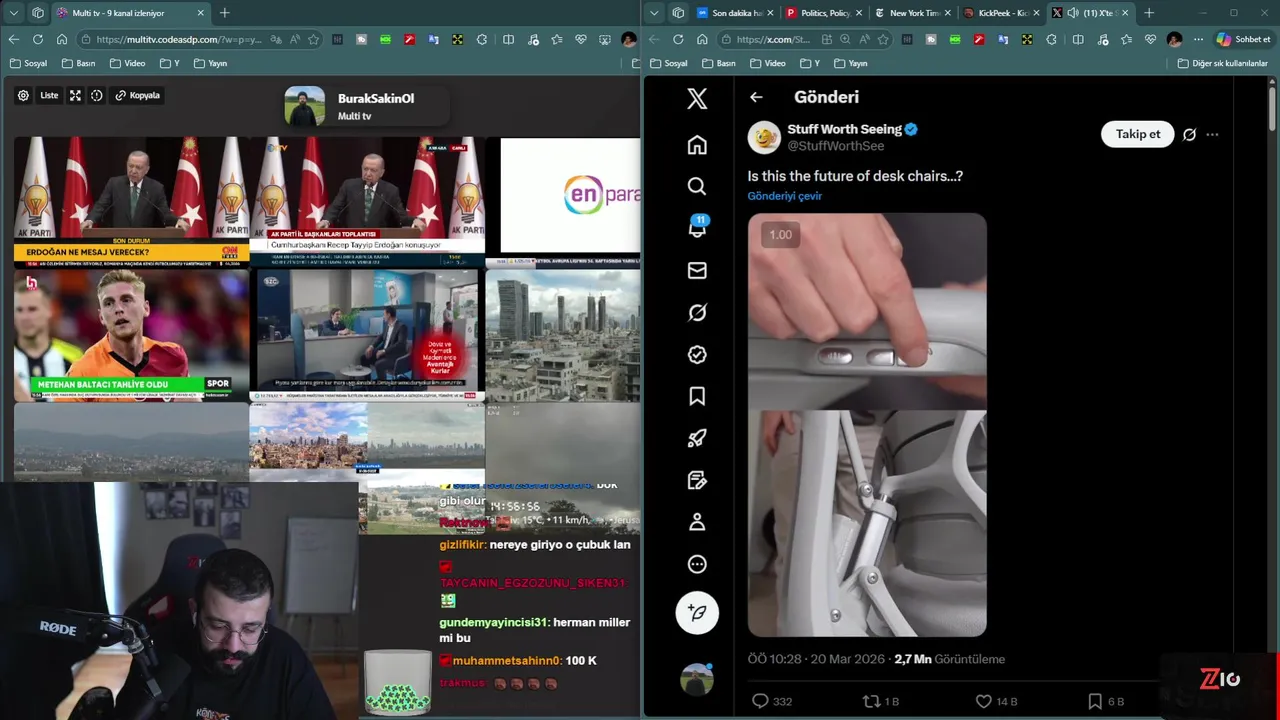Viewport: 1280px width, 720px height.
Task: Switch to New York Times tab
Action: 910,13
